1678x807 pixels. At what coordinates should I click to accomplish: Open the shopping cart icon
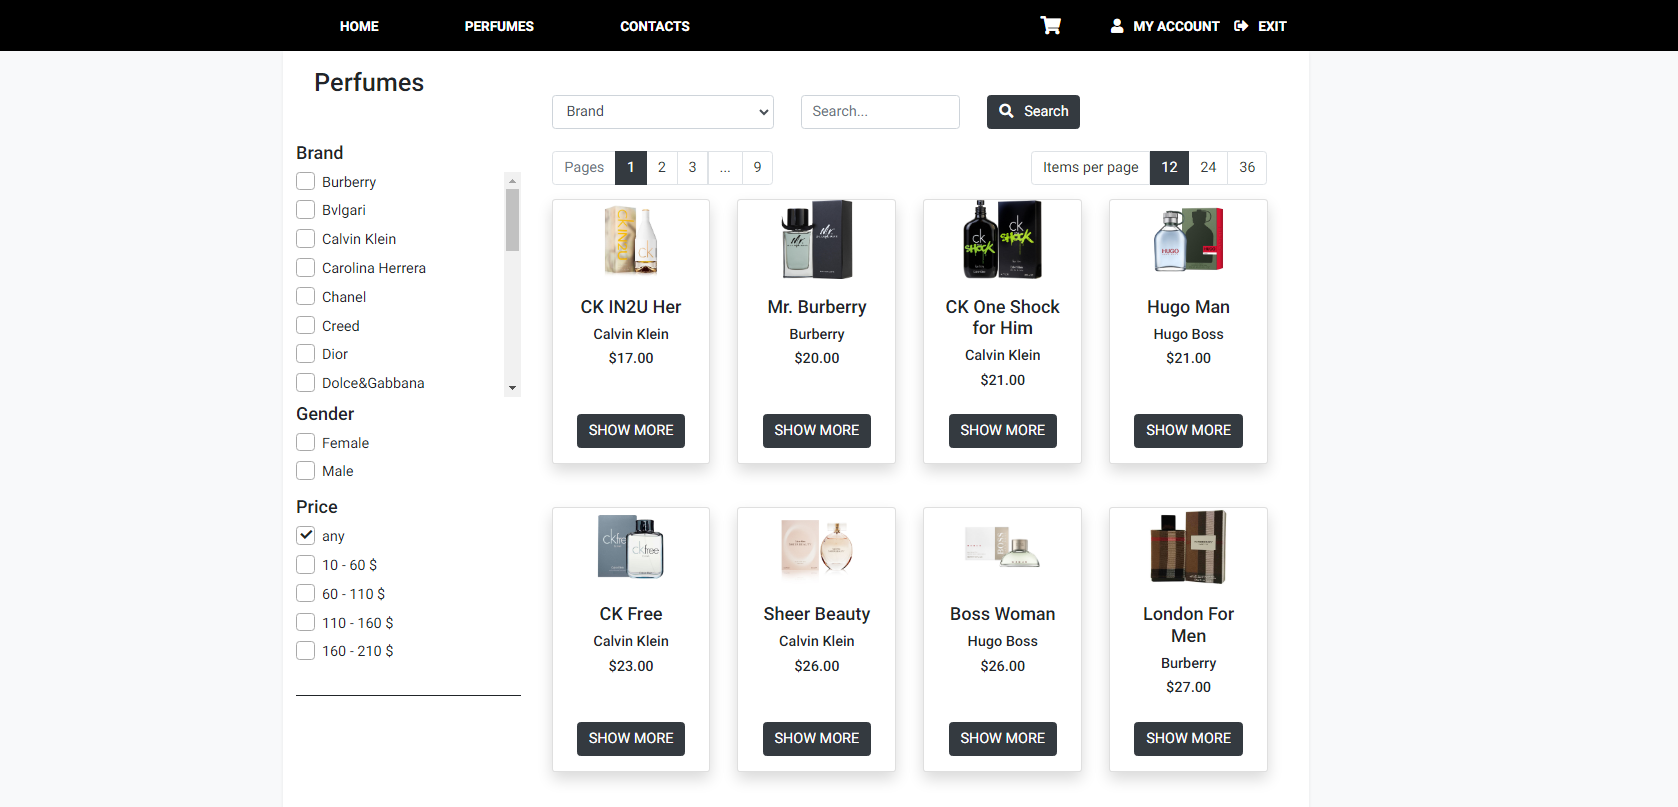[x=1050, y=26]
